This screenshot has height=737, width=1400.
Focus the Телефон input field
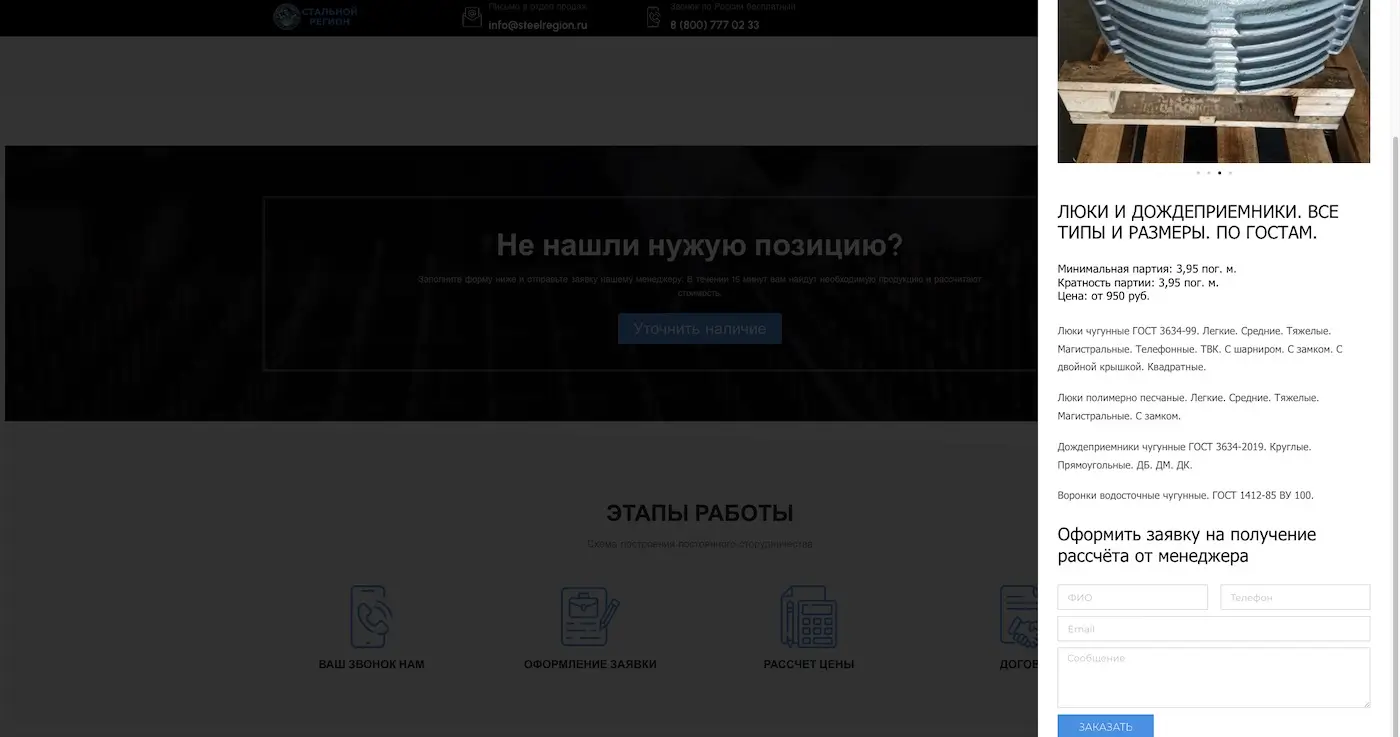pos(1295,597)
